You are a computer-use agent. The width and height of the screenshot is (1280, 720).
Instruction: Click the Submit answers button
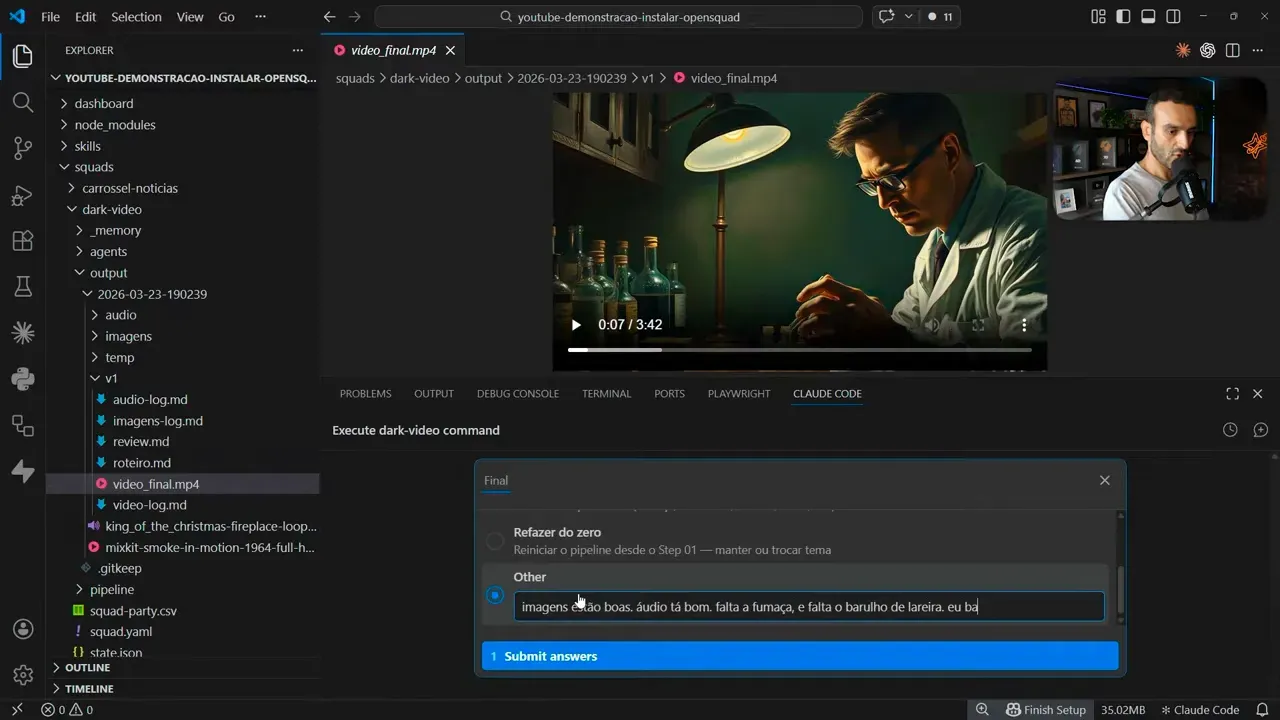coord(798,655)
